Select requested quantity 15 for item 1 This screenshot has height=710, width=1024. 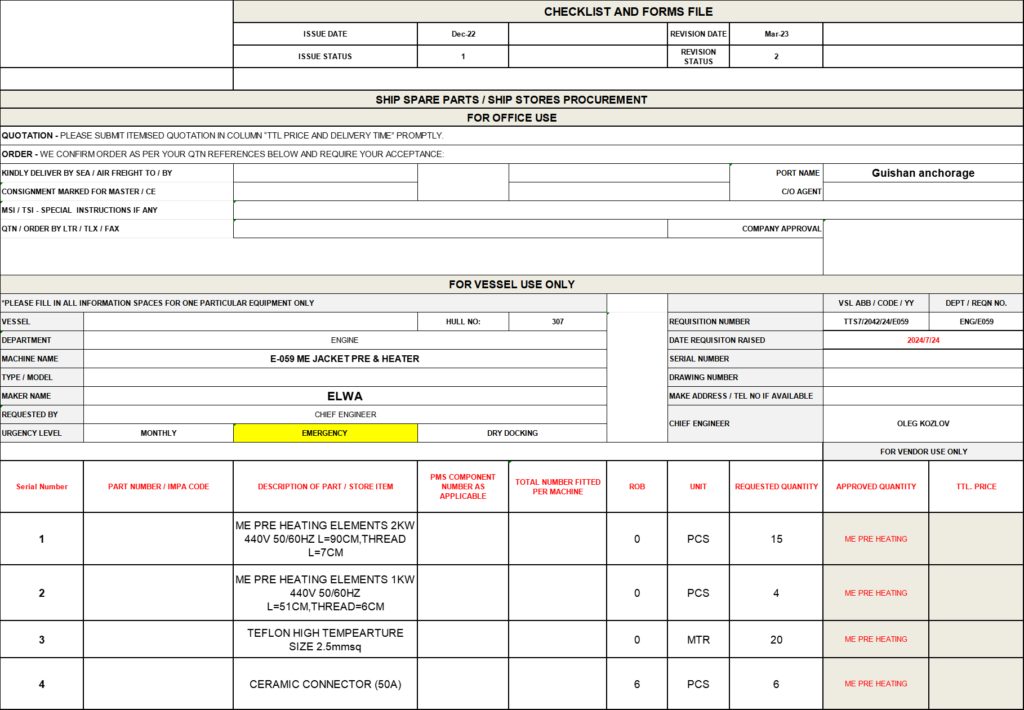click(775, 539)
